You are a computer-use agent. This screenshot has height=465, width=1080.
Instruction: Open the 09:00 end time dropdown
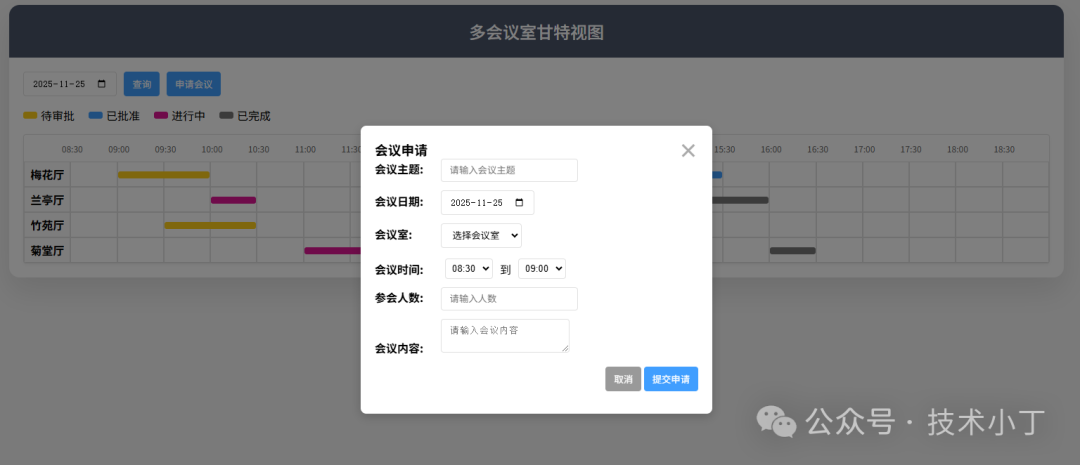pyautogui.click(x=542, y=269)
